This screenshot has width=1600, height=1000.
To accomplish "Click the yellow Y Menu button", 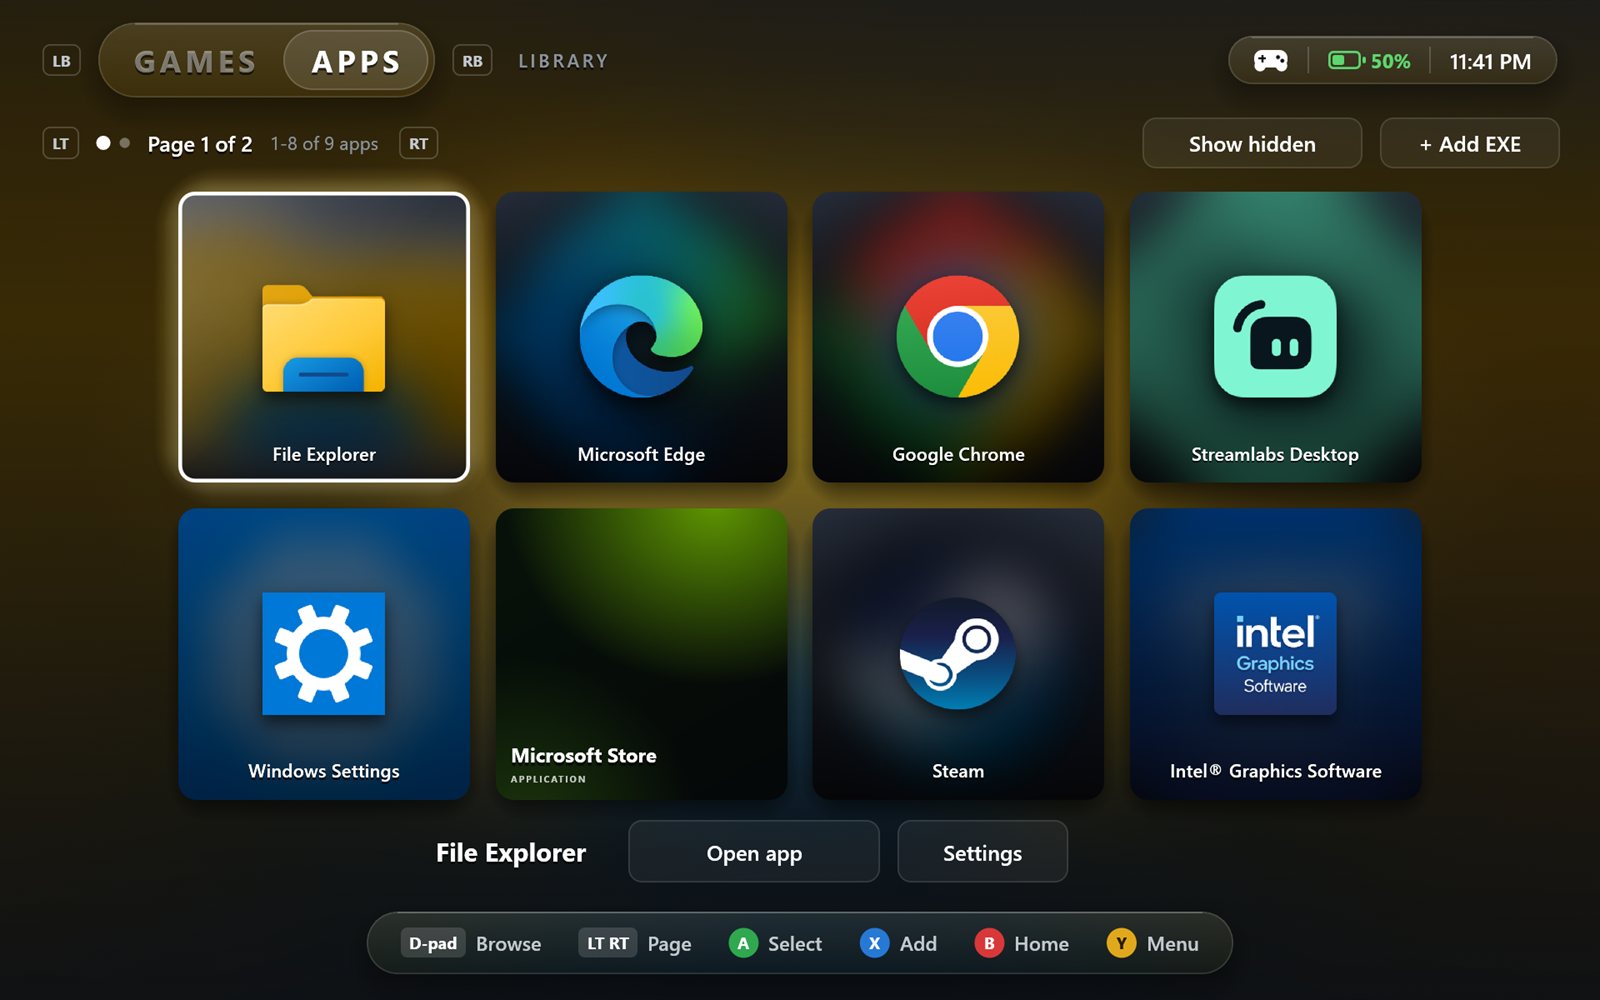I will (1152, 943).
